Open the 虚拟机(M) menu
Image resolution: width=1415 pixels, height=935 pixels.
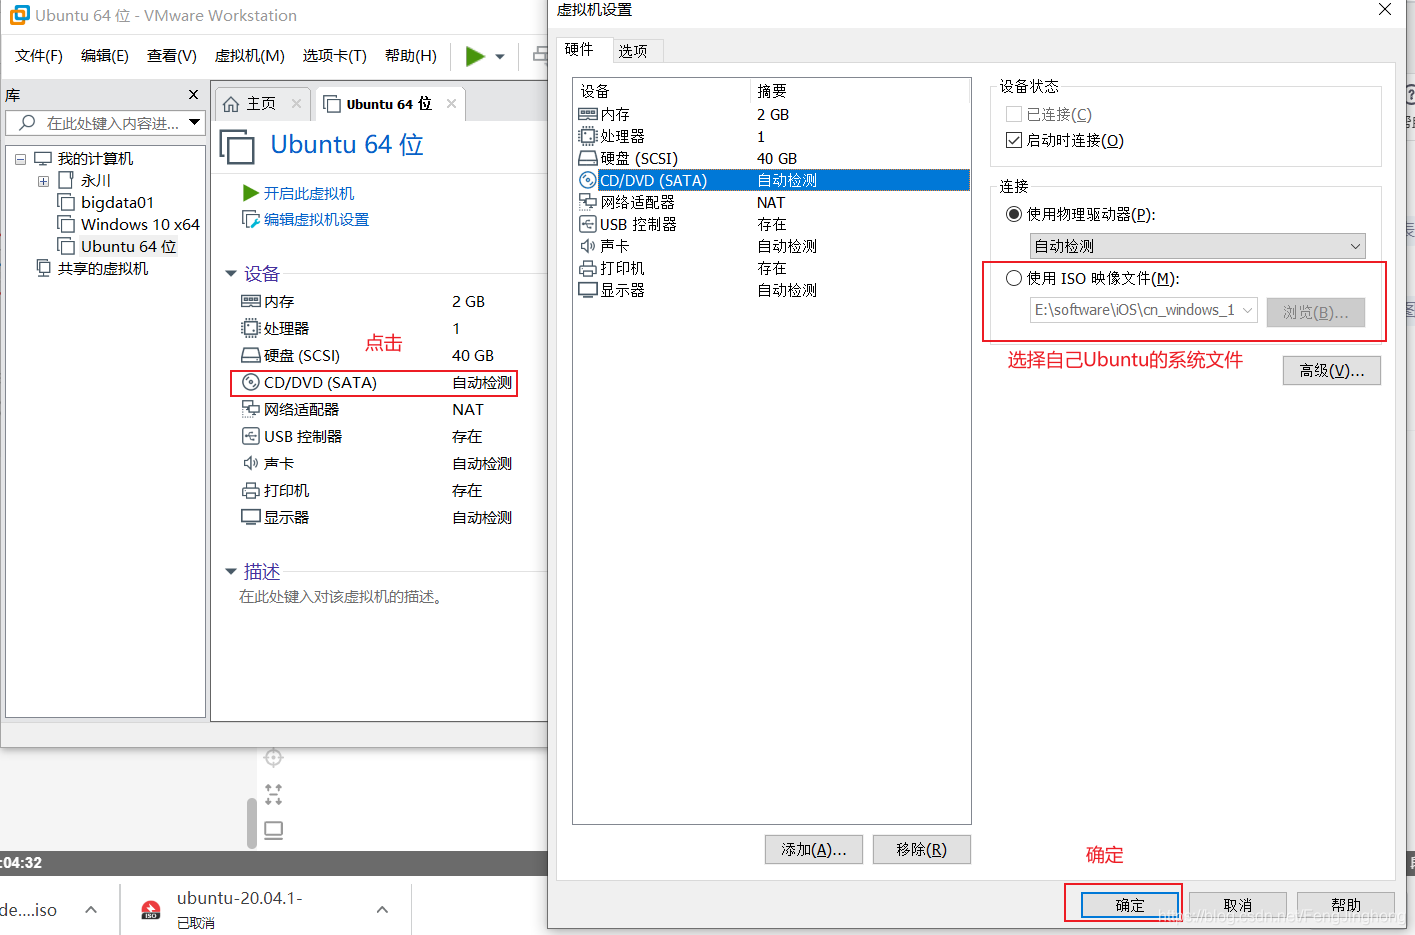point(249,55)
